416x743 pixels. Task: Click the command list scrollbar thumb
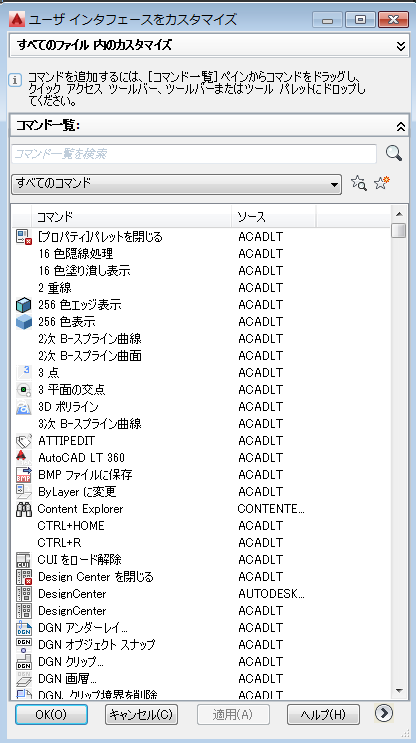[399, 231]
